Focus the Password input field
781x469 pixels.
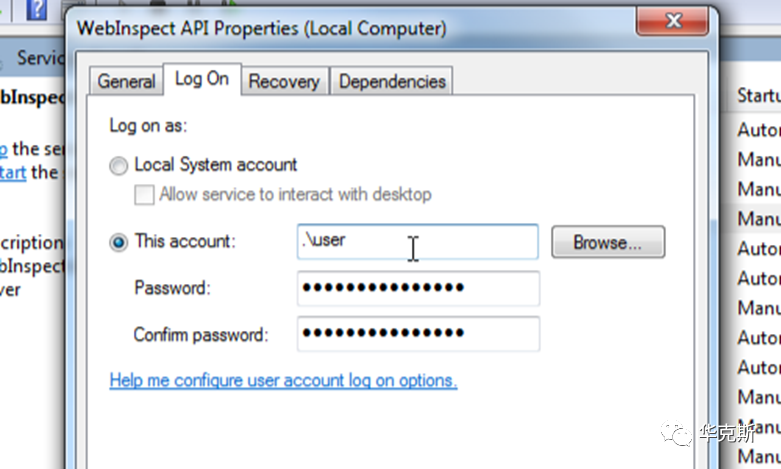[417, 288]
